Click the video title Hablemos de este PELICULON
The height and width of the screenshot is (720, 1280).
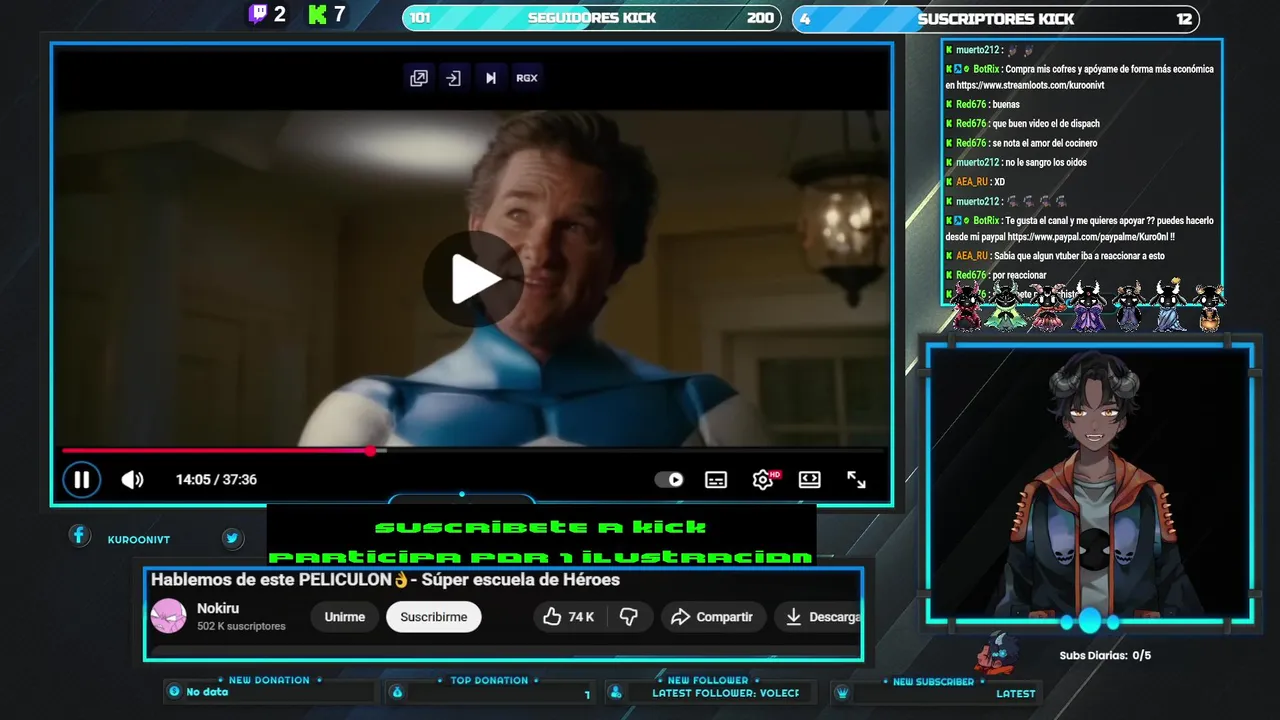pyautogui.click(x=385, y=580)
